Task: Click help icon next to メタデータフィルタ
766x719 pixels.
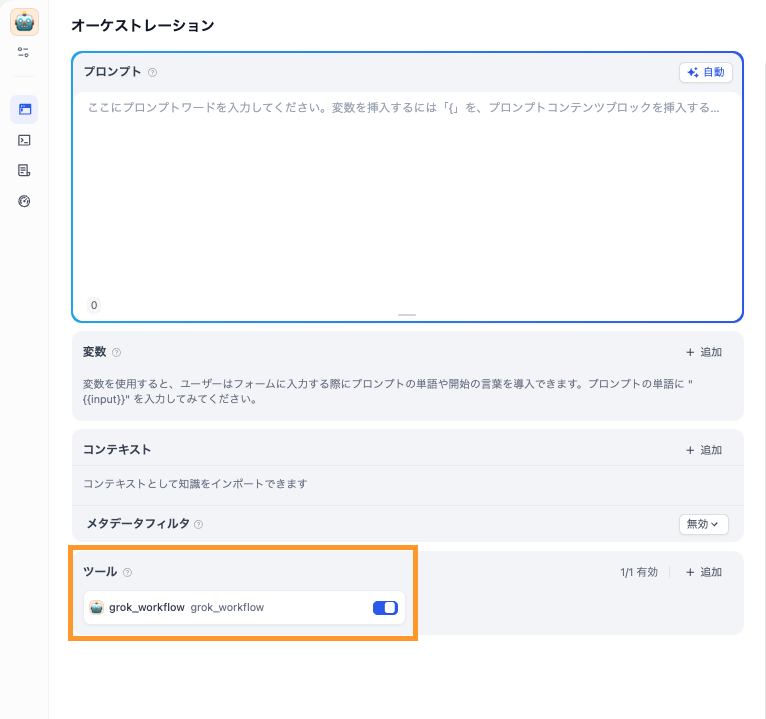Action: 198,524
